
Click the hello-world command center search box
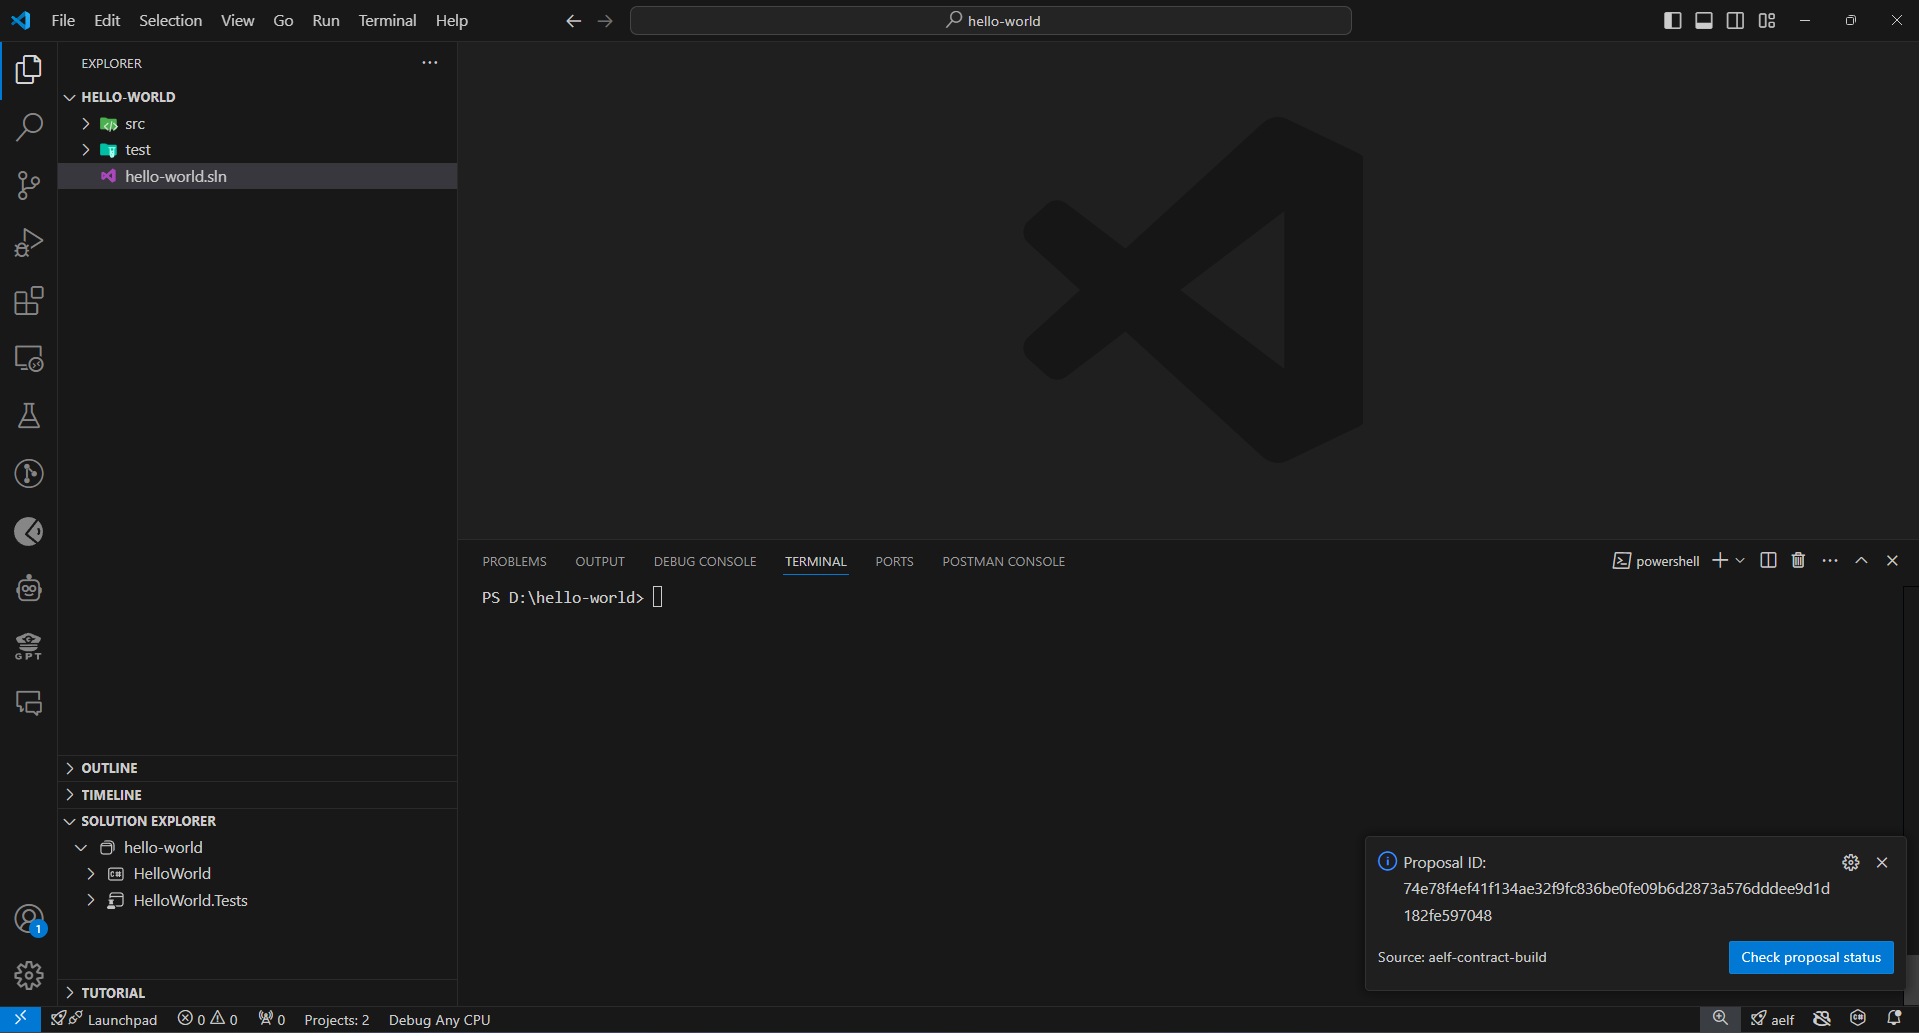[991, 21]
